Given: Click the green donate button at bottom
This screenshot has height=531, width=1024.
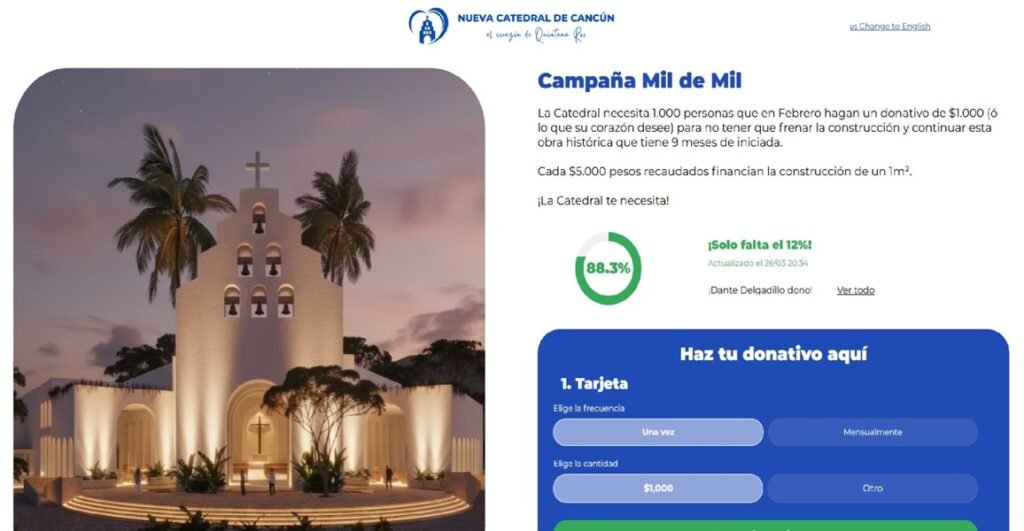Looking at the screenshot, I should 765,526.
